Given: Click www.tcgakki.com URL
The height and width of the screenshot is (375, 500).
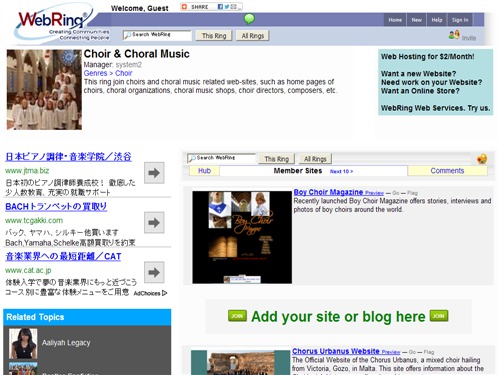Looking at the screenshot, I should pyautogui.click(x=34, y=220).
